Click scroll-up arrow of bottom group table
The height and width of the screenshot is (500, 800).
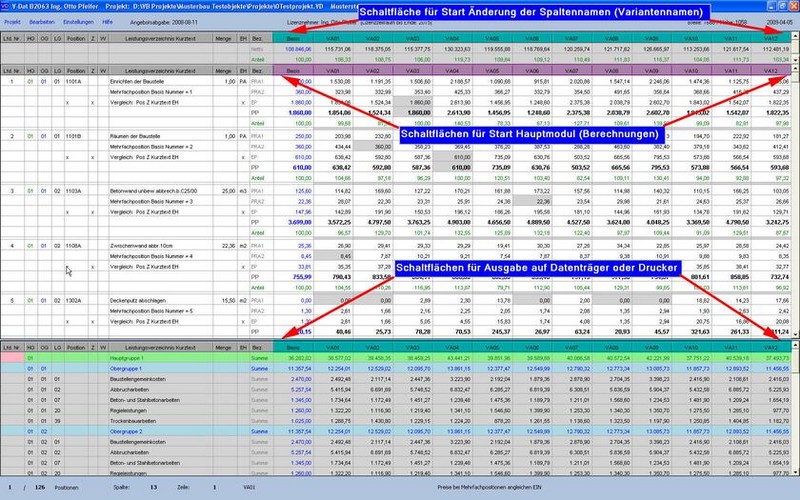point(794,346)
